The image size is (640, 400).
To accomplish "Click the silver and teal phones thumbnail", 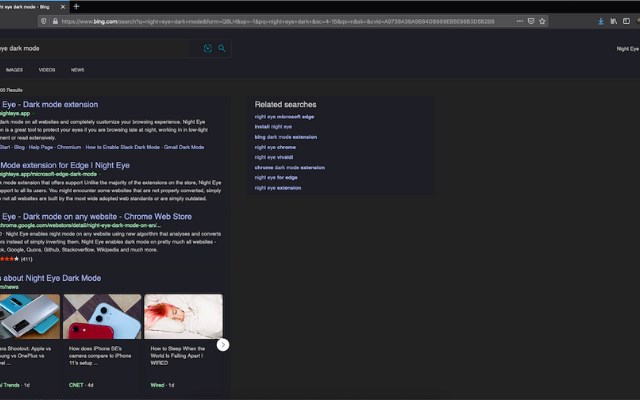I will [30, 316].
